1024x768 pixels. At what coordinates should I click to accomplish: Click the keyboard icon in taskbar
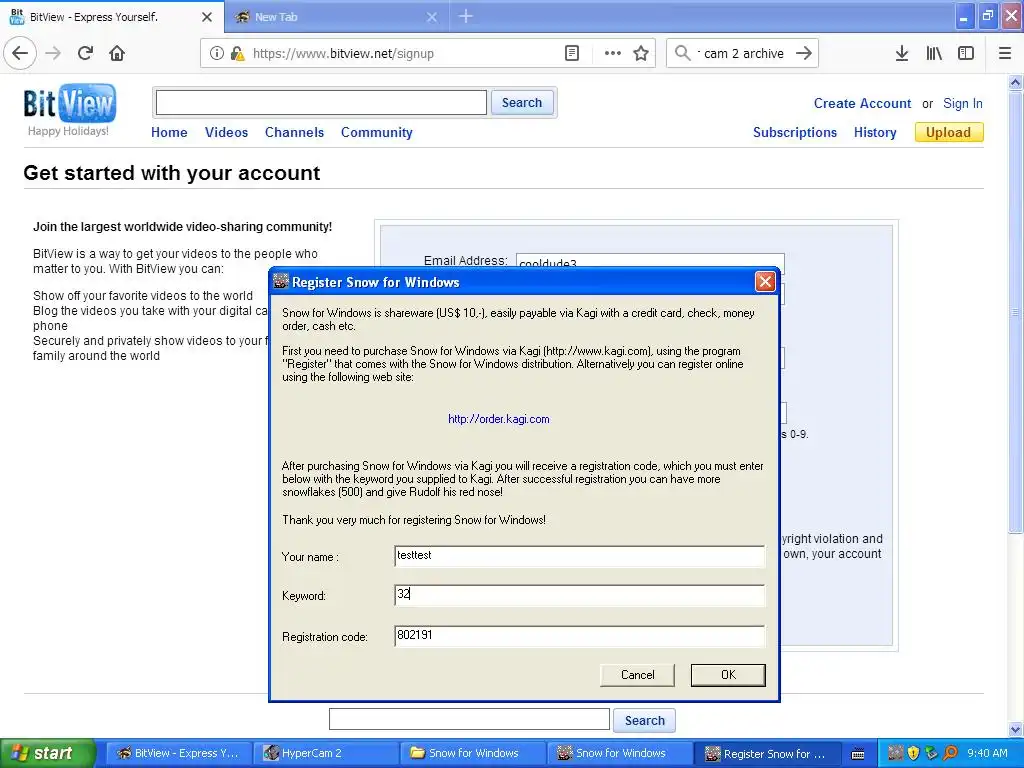pos(858,754)
